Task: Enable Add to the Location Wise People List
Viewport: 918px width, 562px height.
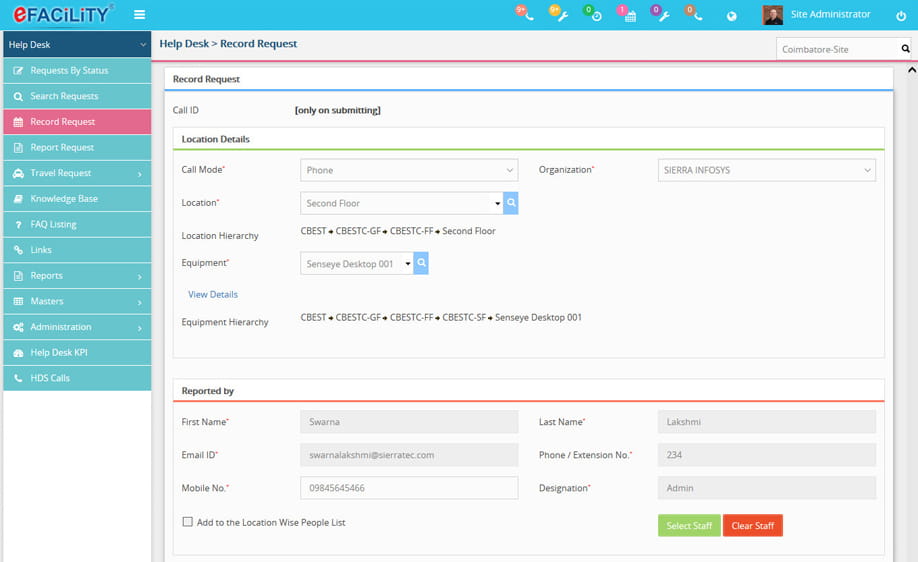Action: 187,522
